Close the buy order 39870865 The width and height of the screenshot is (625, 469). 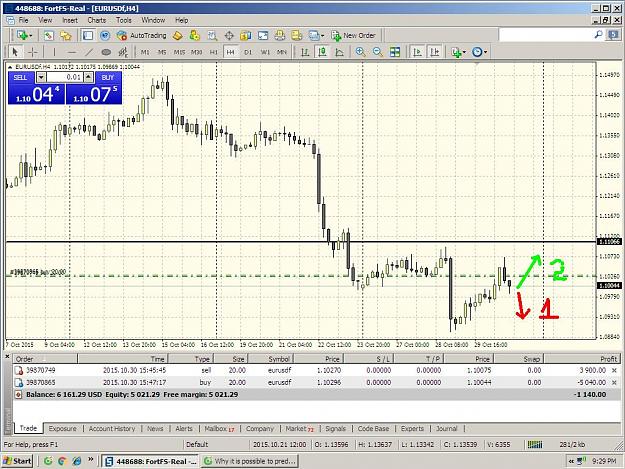tap(614, 383)
